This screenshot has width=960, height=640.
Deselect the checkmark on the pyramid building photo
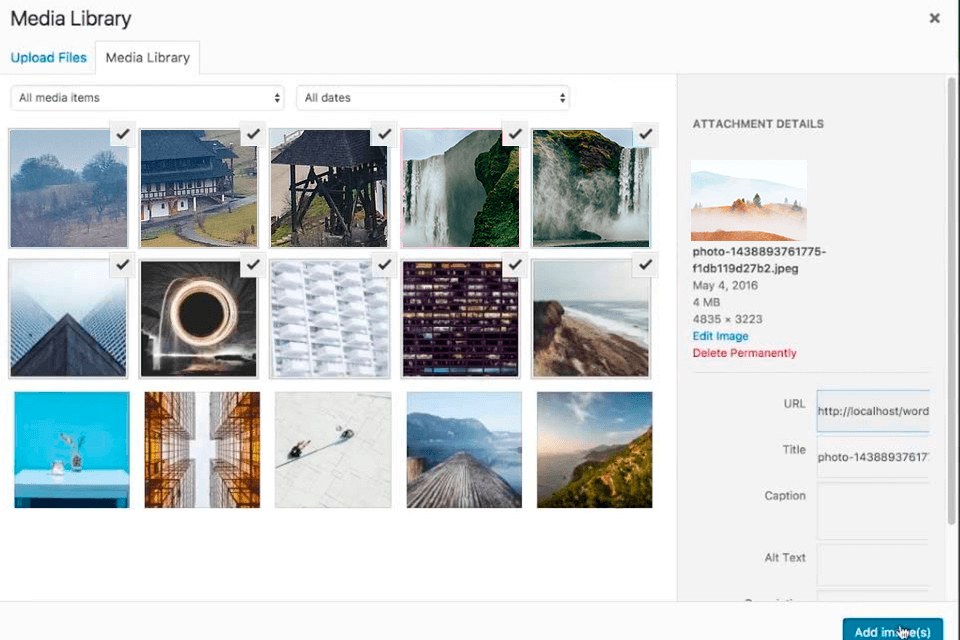[x=122, y=265]
